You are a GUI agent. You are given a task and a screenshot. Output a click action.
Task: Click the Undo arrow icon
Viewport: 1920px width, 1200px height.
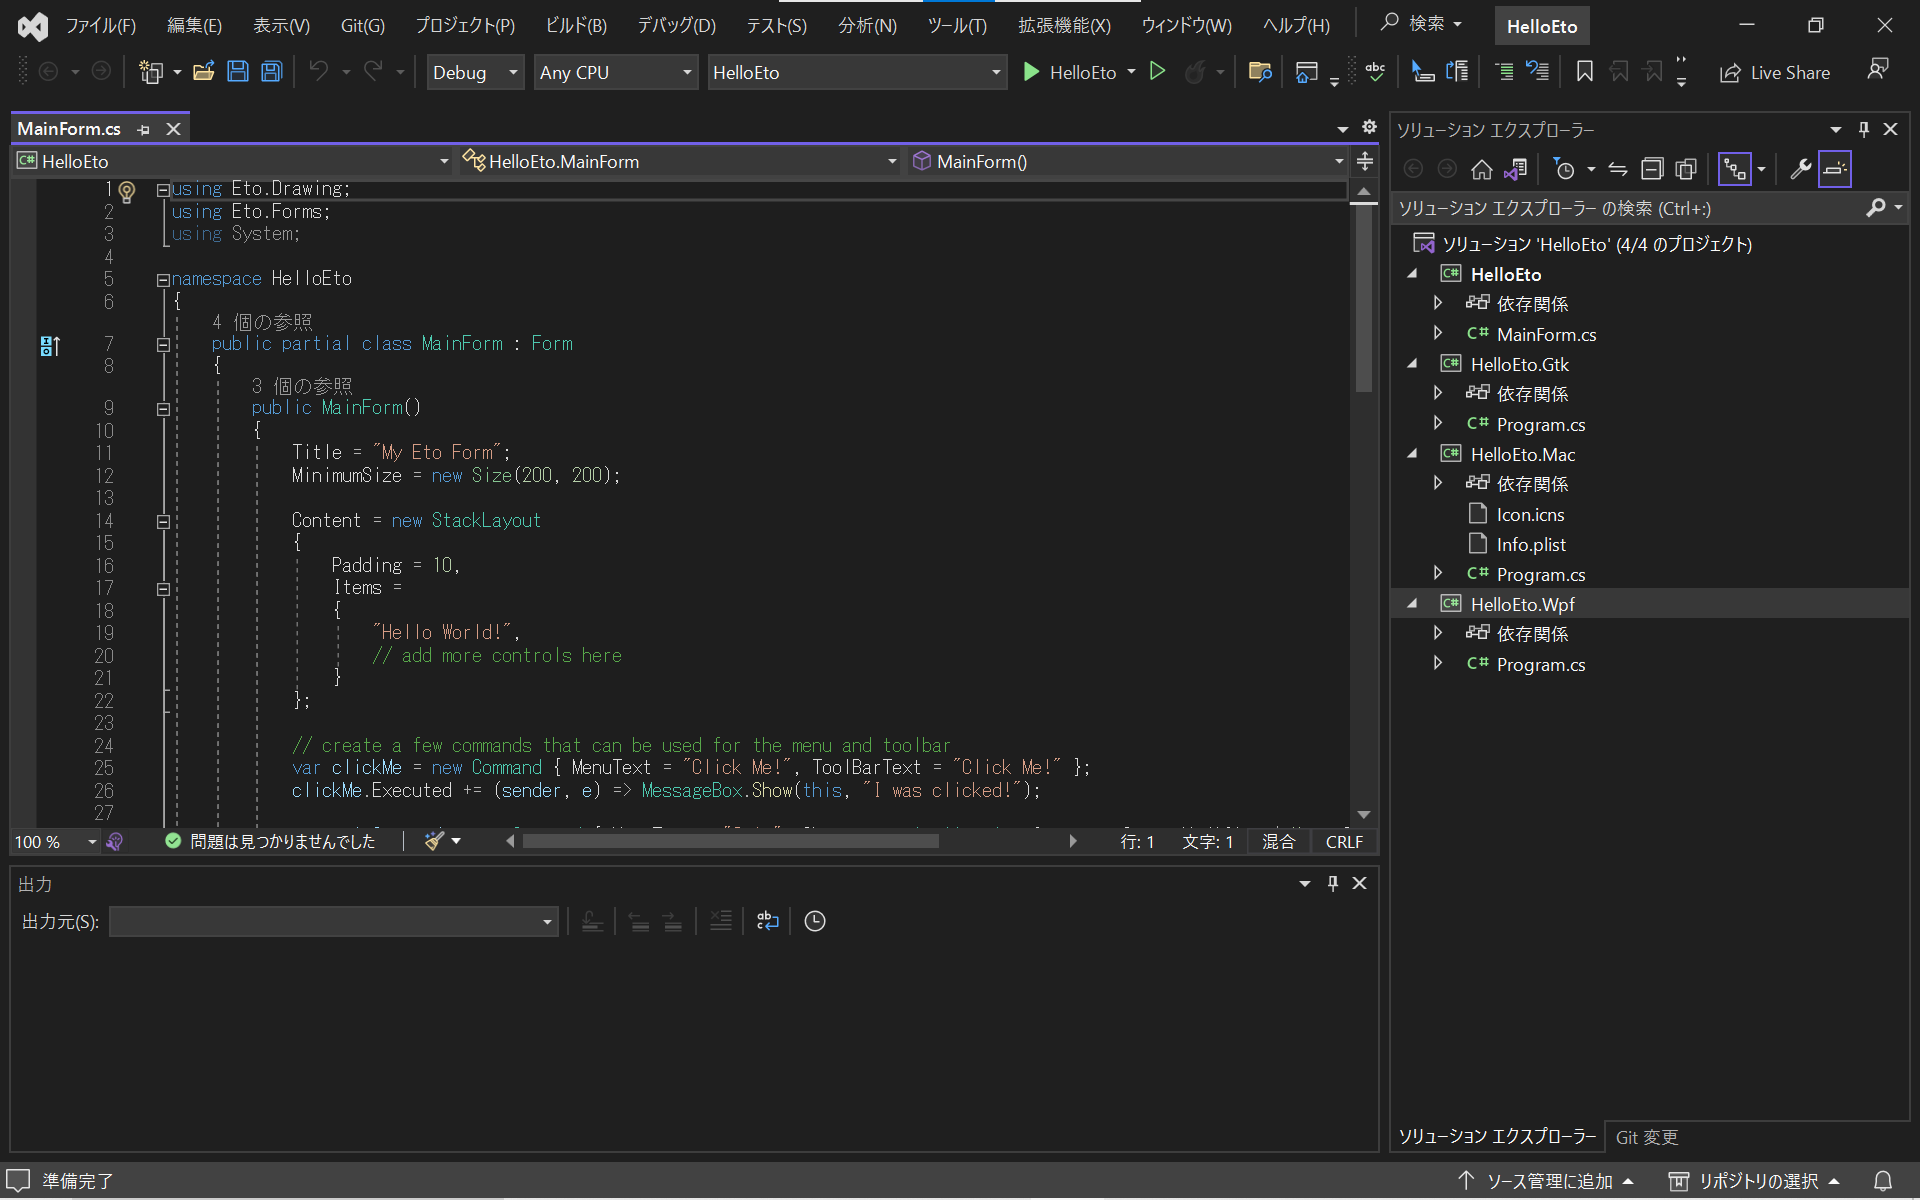click(319, 72)
